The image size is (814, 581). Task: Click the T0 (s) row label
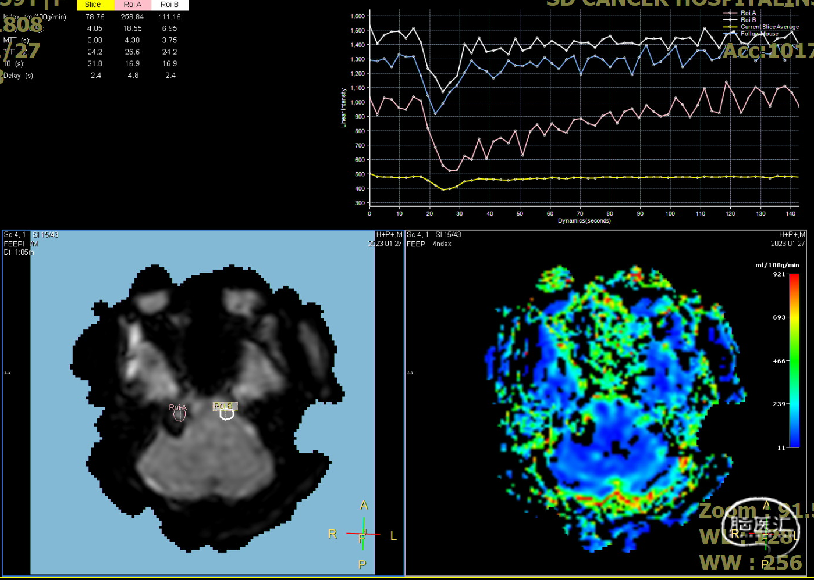tap(13, 64)
